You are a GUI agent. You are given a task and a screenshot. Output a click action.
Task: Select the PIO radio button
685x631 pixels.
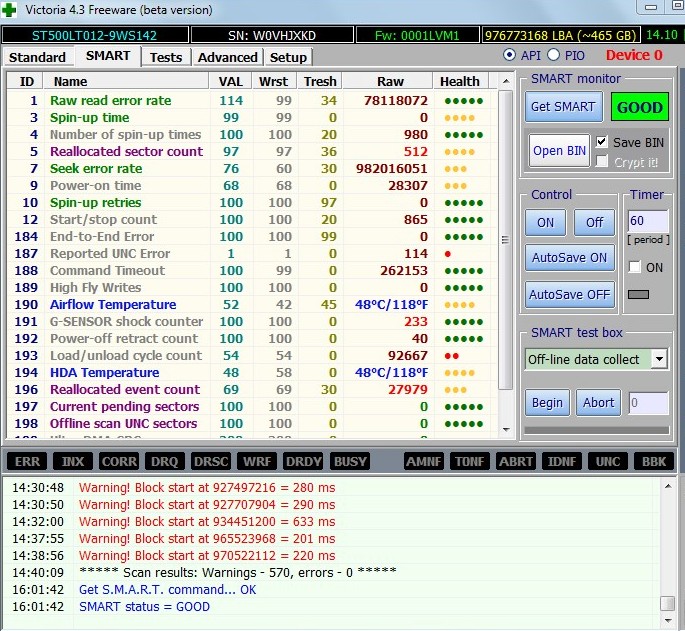coord(553,55)
